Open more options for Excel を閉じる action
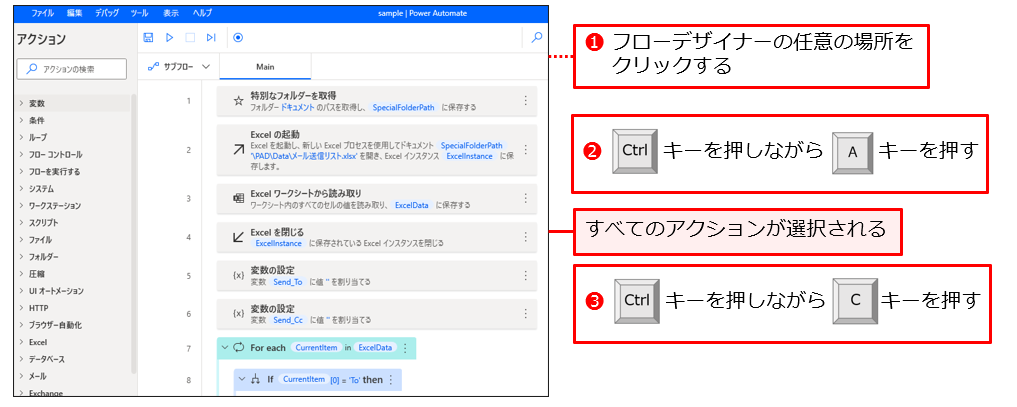The image size is (1017, 407). pos(525,237)
